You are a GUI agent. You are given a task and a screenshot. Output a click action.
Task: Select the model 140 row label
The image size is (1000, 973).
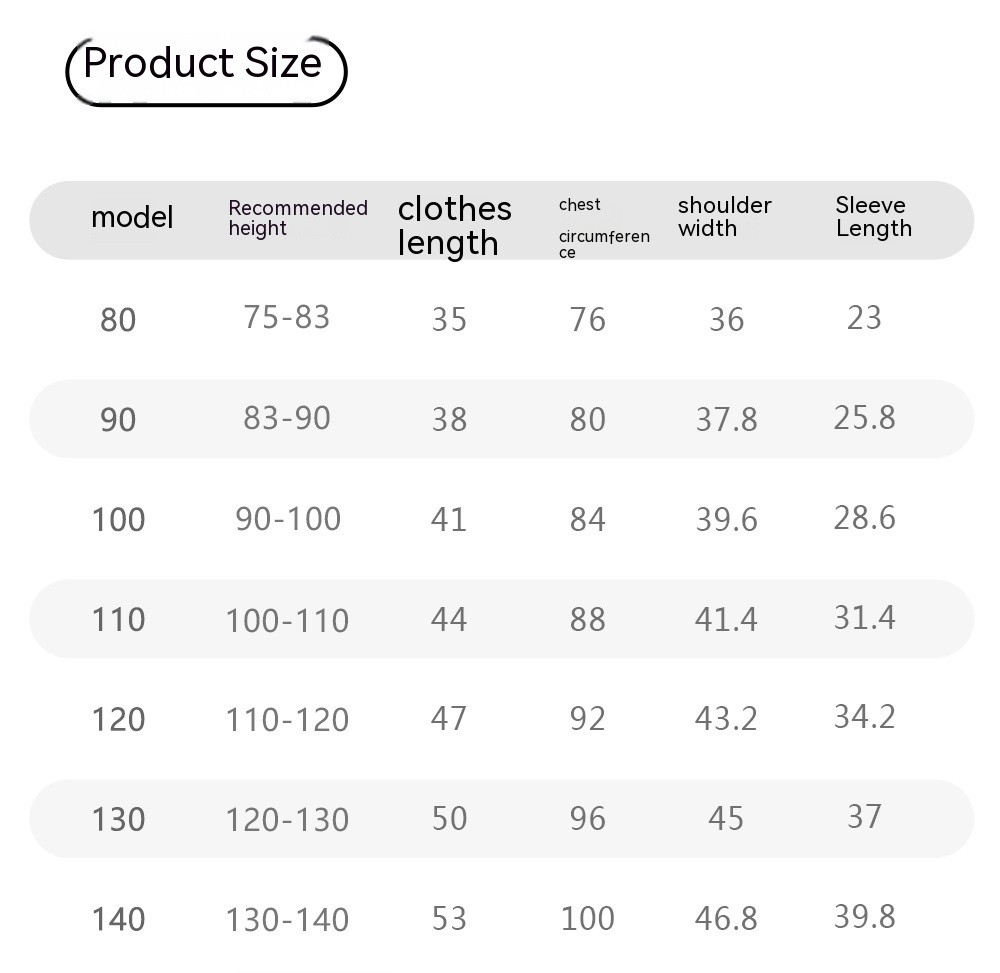pyautogui.click(x=118, y=919)
